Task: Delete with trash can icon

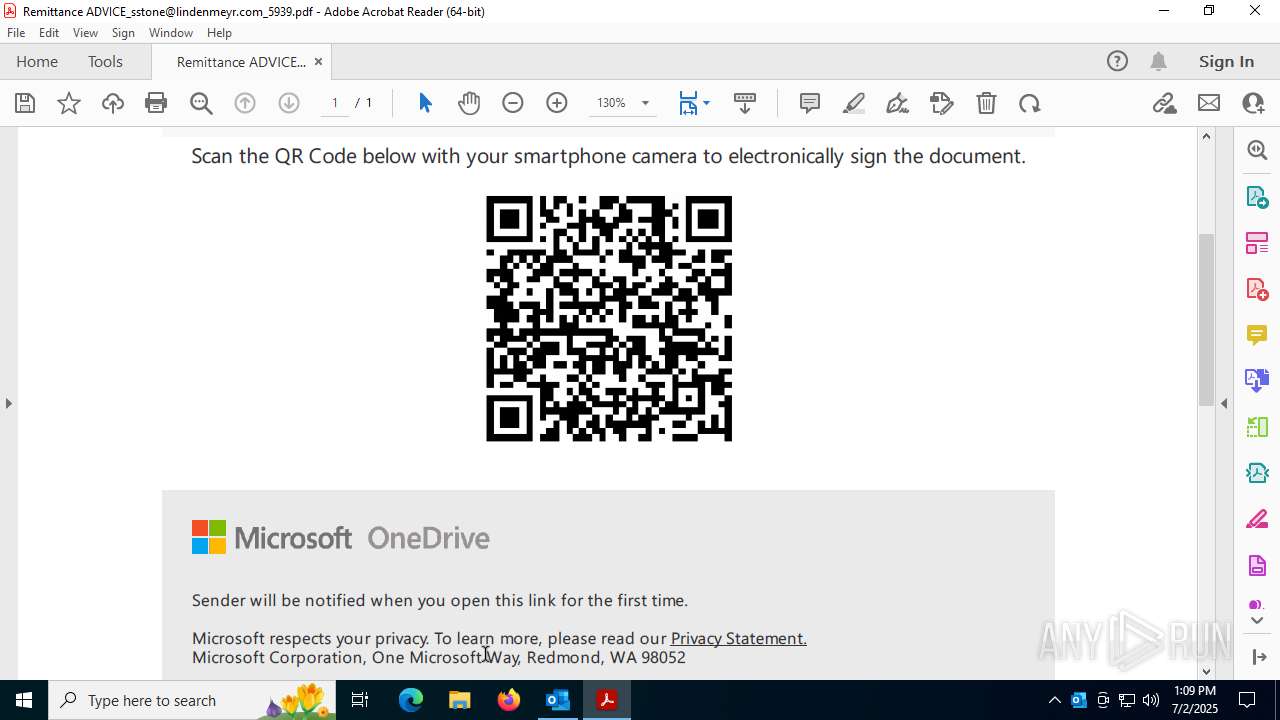Action: click(x=986, y=103)
